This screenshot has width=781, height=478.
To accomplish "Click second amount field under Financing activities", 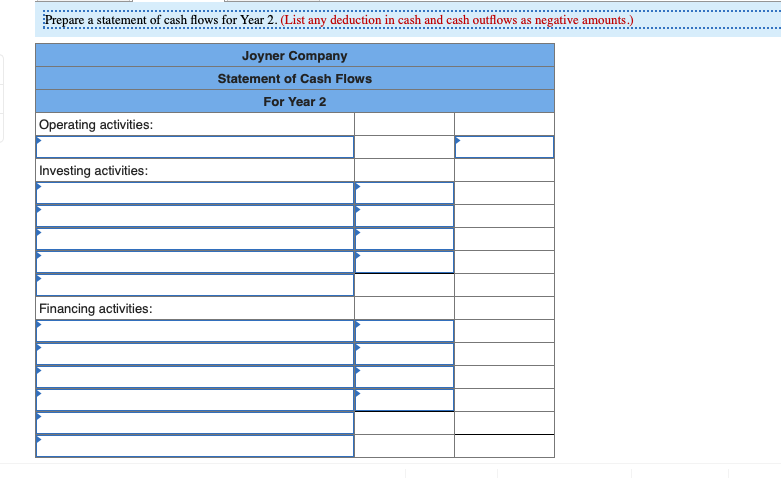I will click(404, 354).
